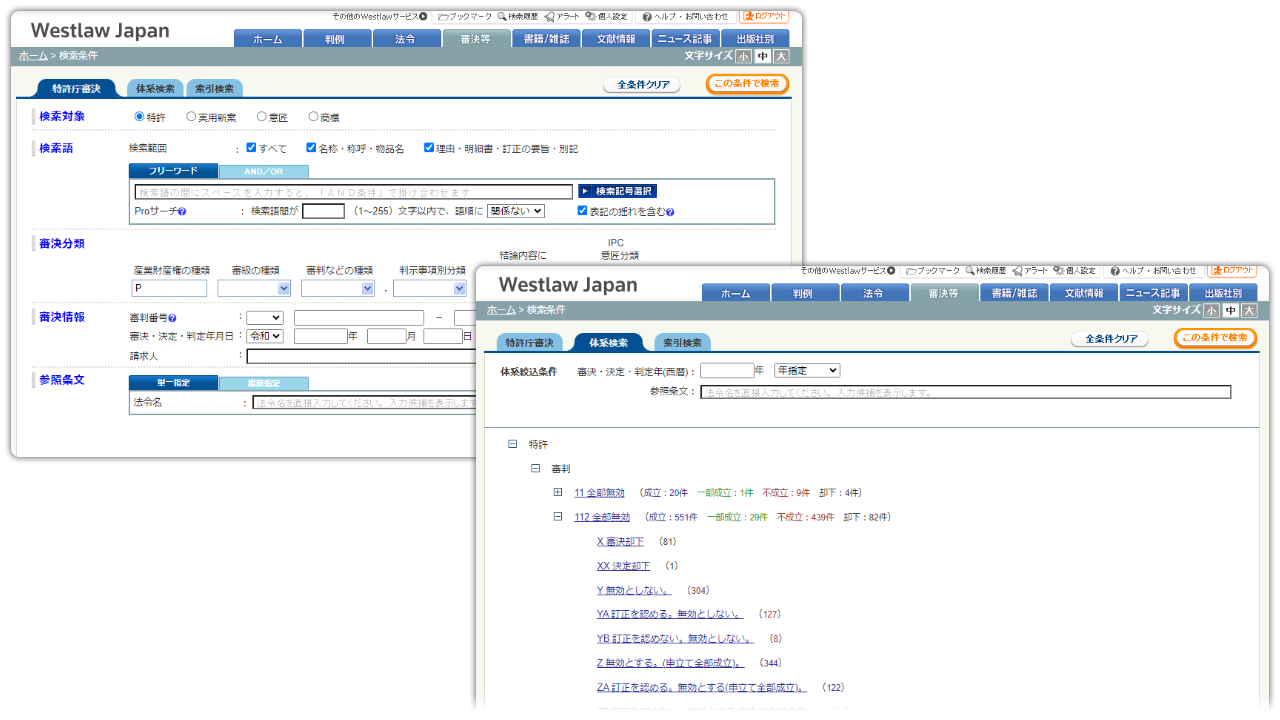Open the 令和 era dropdown
The width and height of the screenshot is (1280, 720).
266,336
